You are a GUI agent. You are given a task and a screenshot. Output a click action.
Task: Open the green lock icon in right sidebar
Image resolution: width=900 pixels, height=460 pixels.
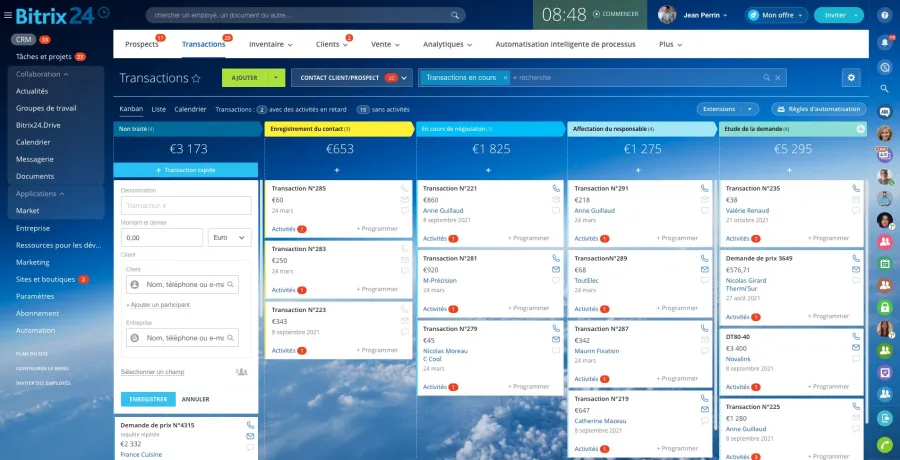pos(885,307)
